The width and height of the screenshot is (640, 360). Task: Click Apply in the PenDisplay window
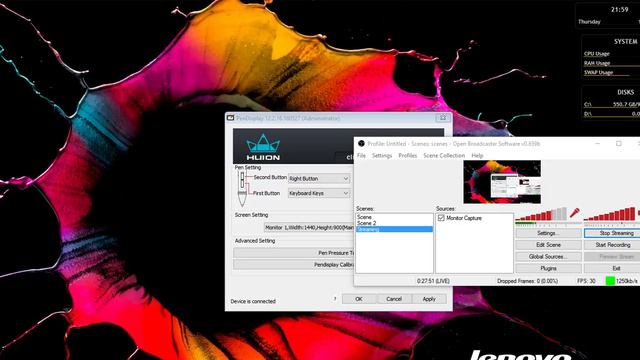429,299
